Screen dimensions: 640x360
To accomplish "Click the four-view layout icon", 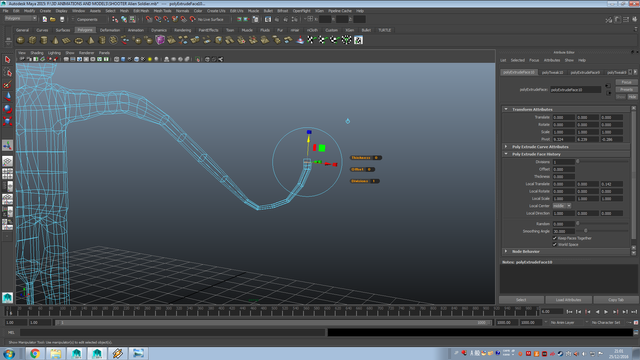I will tap(7, 174).
